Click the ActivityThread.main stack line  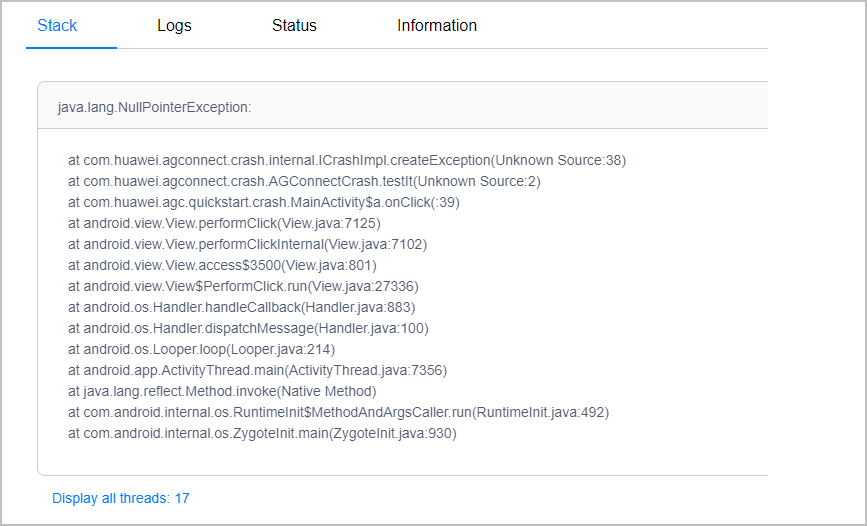pos(258,371)
